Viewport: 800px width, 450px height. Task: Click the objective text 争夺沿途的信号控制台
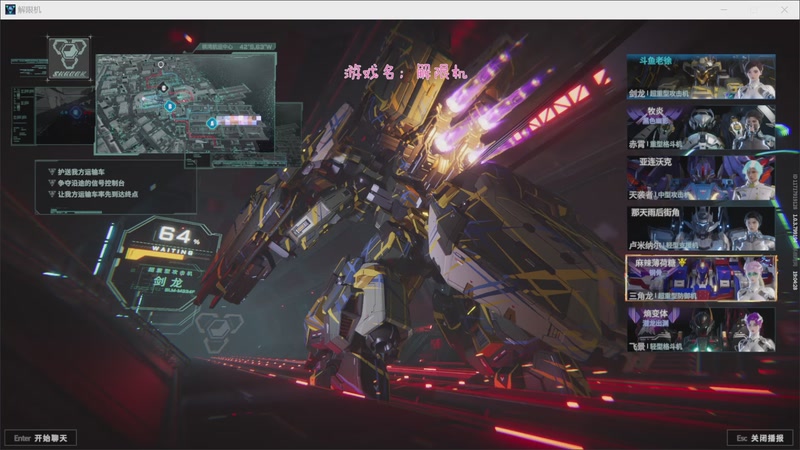pos(91,183)
